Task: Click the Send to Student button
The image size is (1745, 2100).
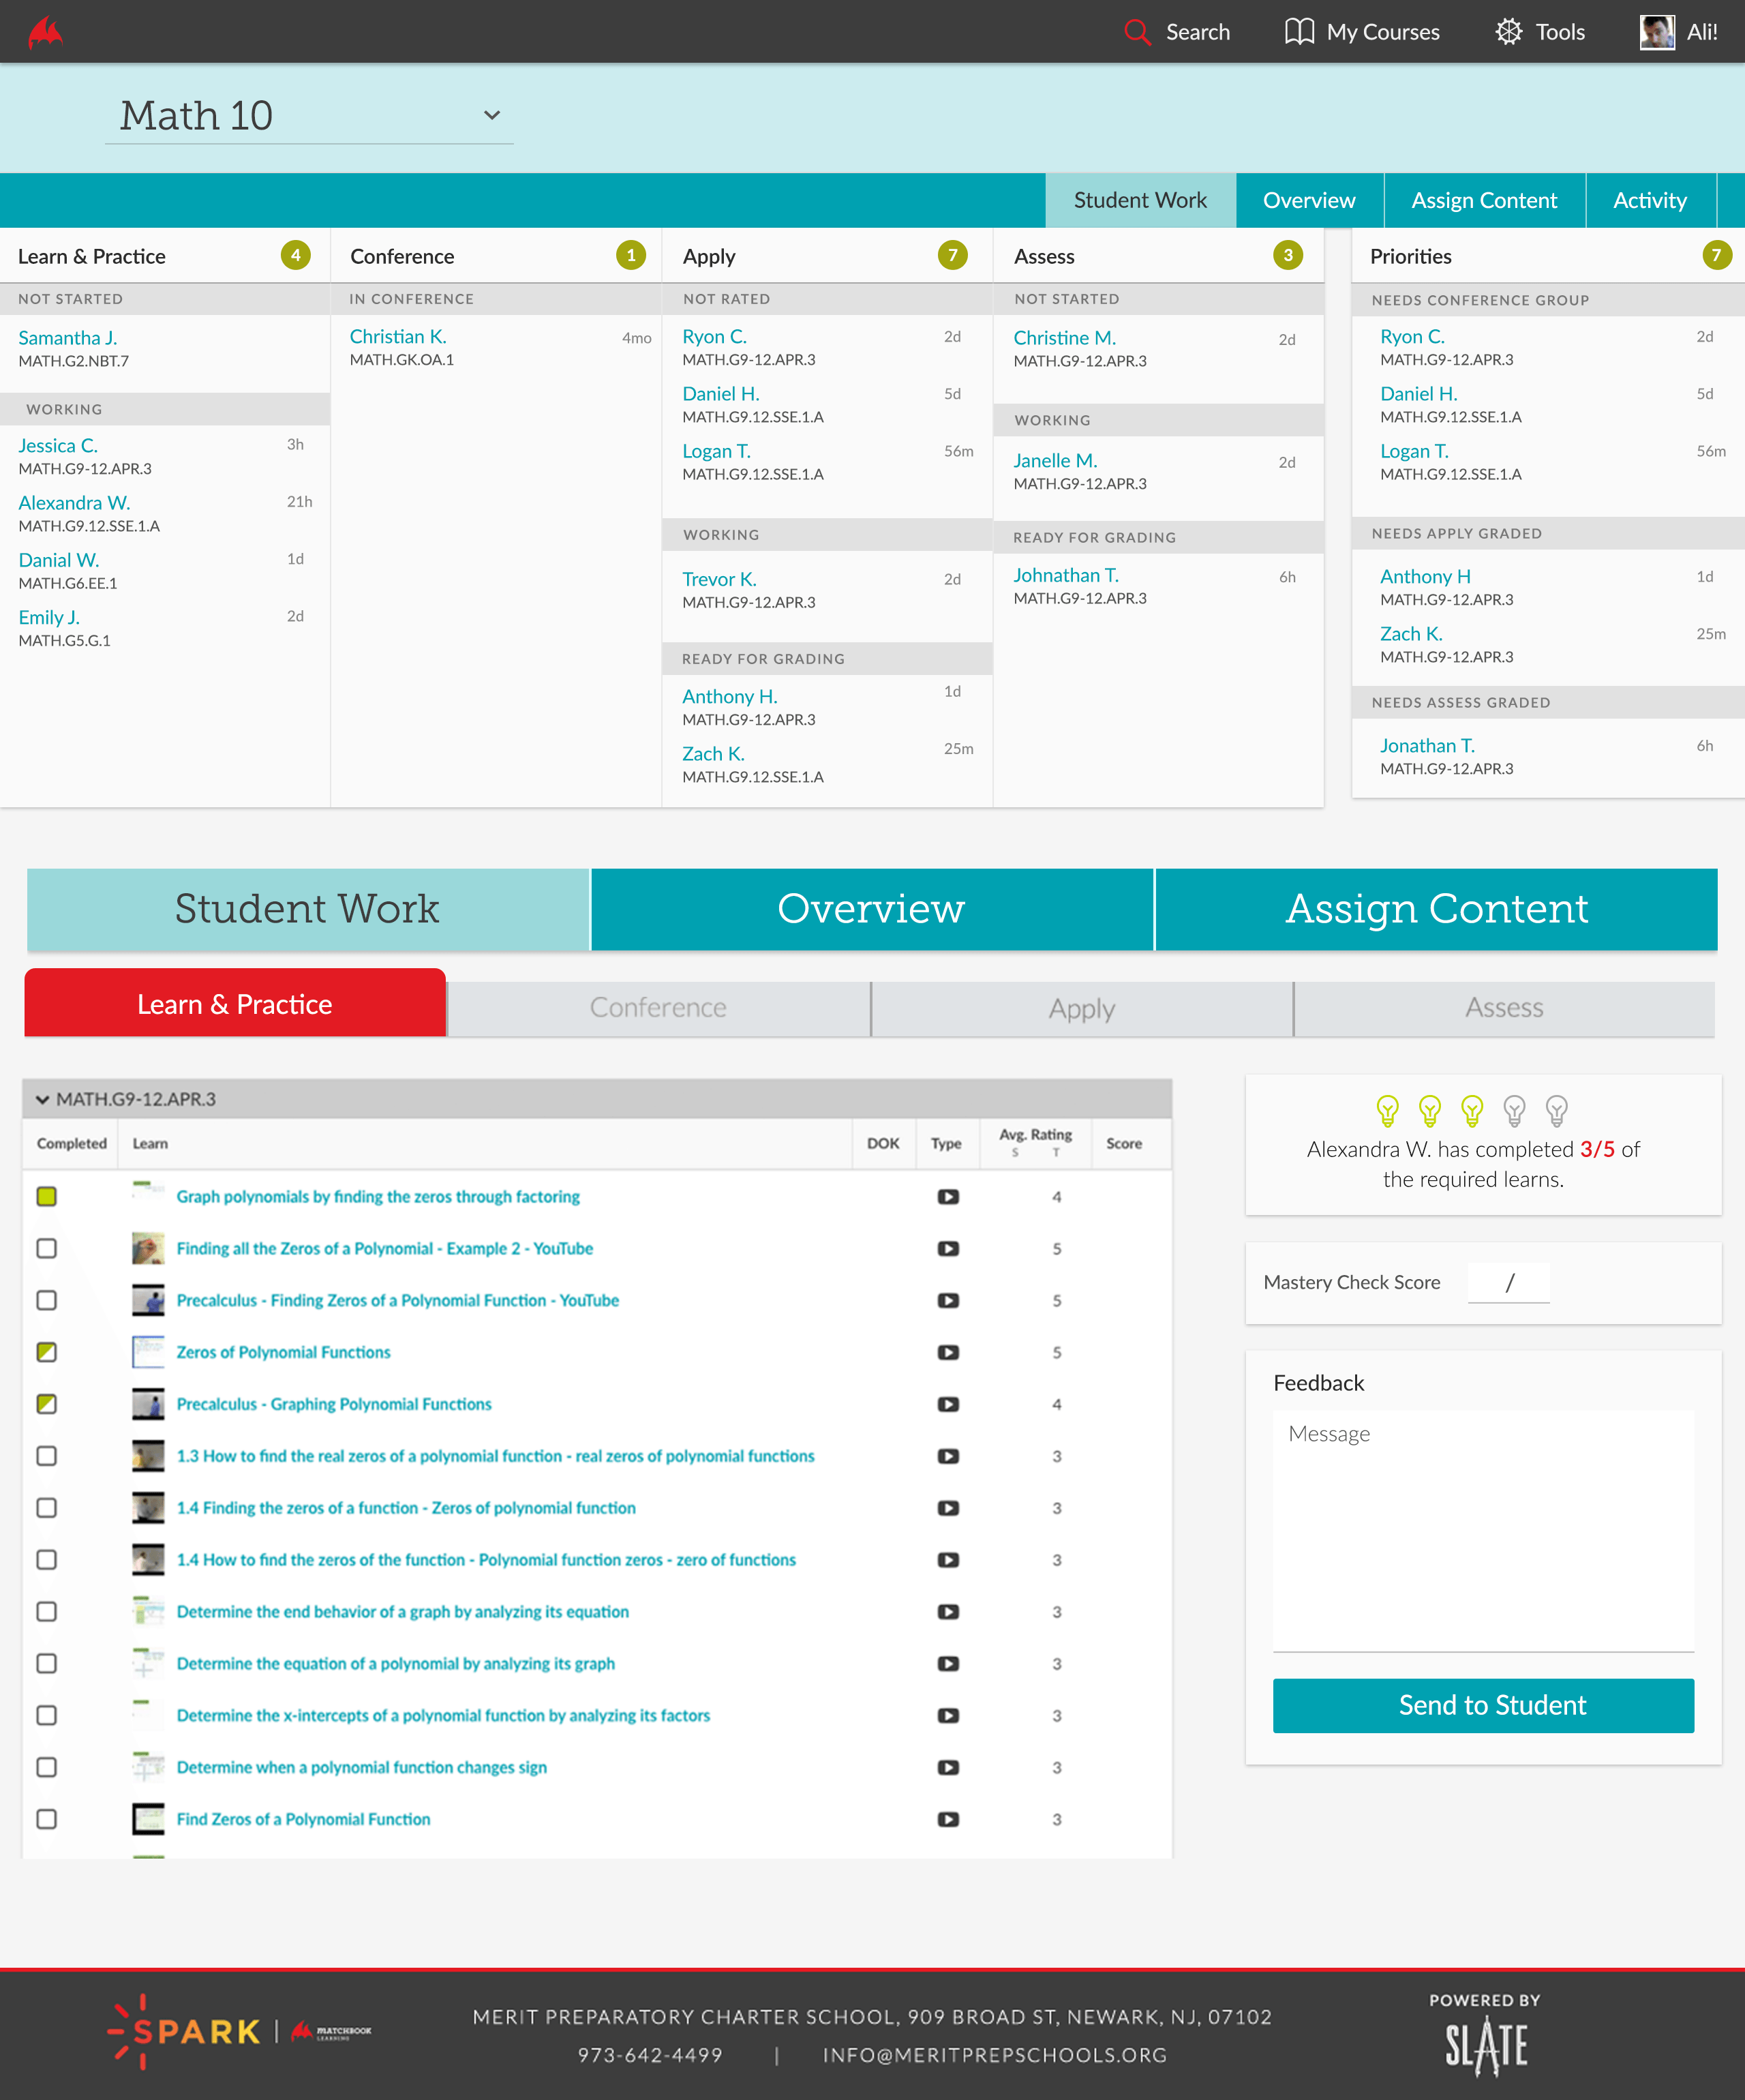Action: [x=1483, y=1706]
